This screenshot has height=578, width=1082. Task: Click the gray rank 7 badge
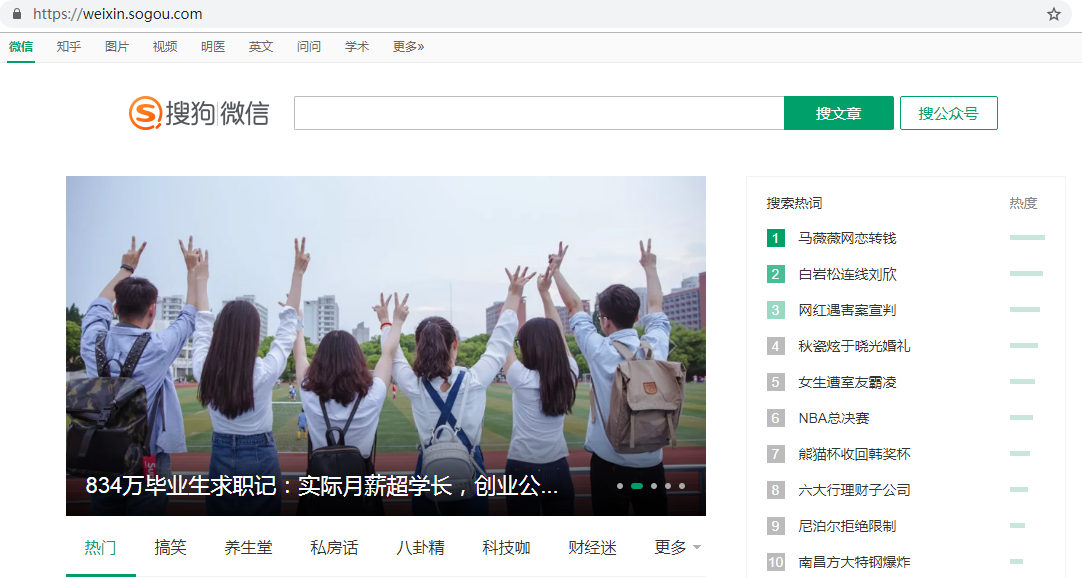pos(776,454)
